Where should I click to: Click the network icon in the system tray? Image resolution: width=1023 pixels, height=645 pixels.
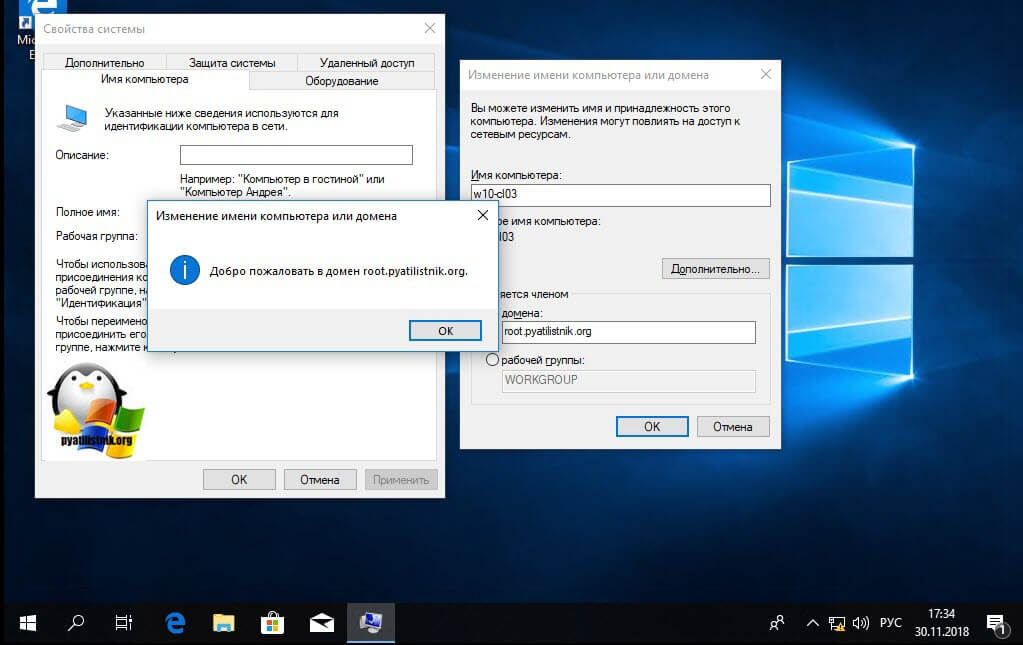(x=838, y=622)
